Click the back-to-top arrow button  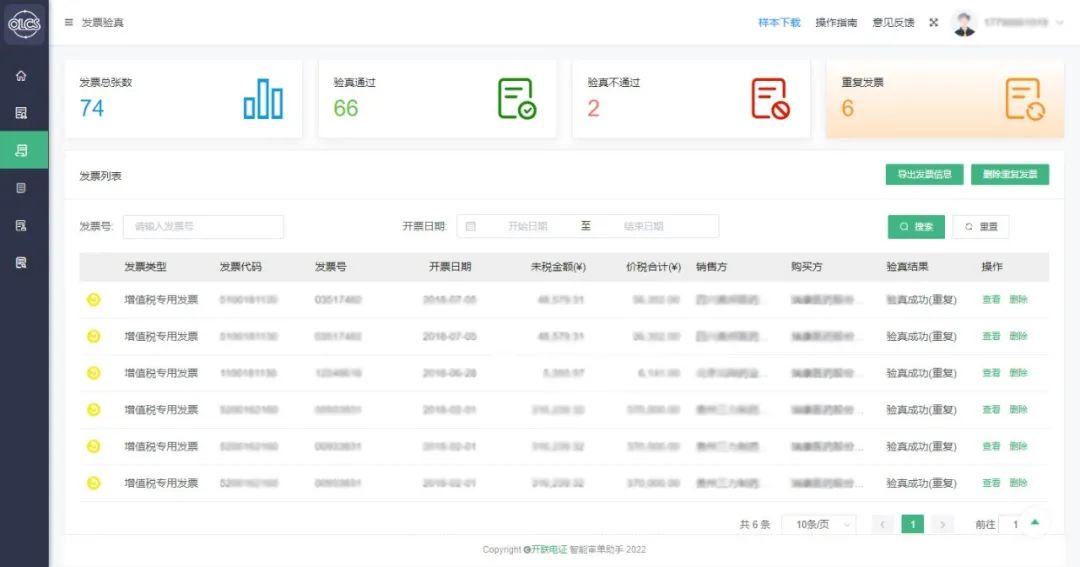coord(1035,521)
